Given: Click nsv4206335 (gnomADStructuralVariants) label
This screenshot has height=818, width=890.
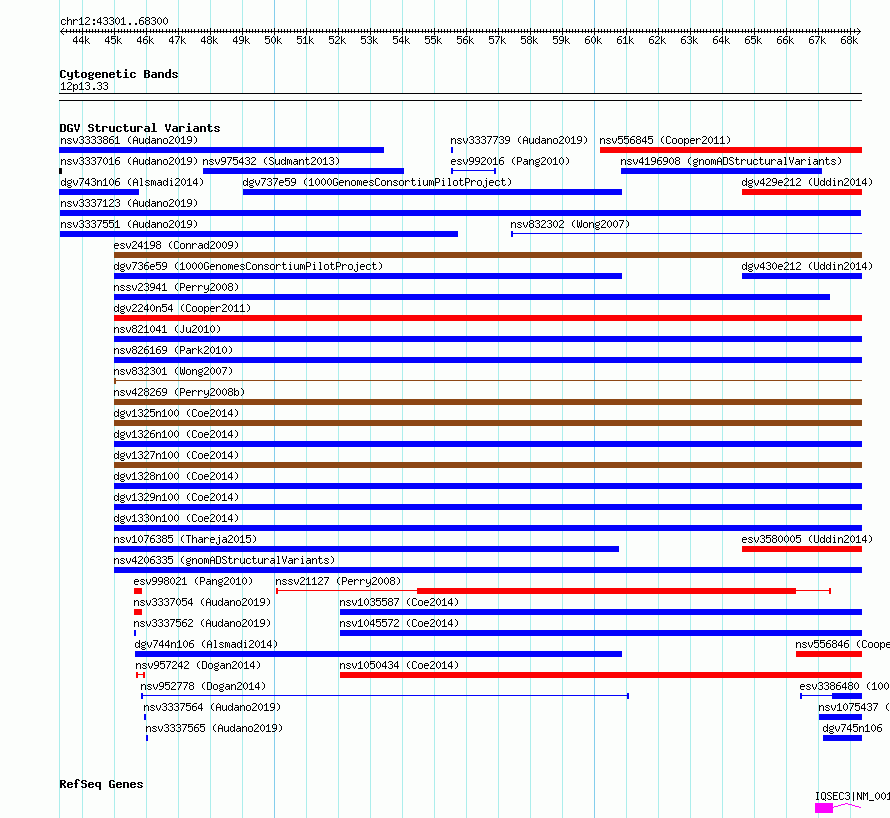Looking at the screenshot, I should [x=224, y=560].
